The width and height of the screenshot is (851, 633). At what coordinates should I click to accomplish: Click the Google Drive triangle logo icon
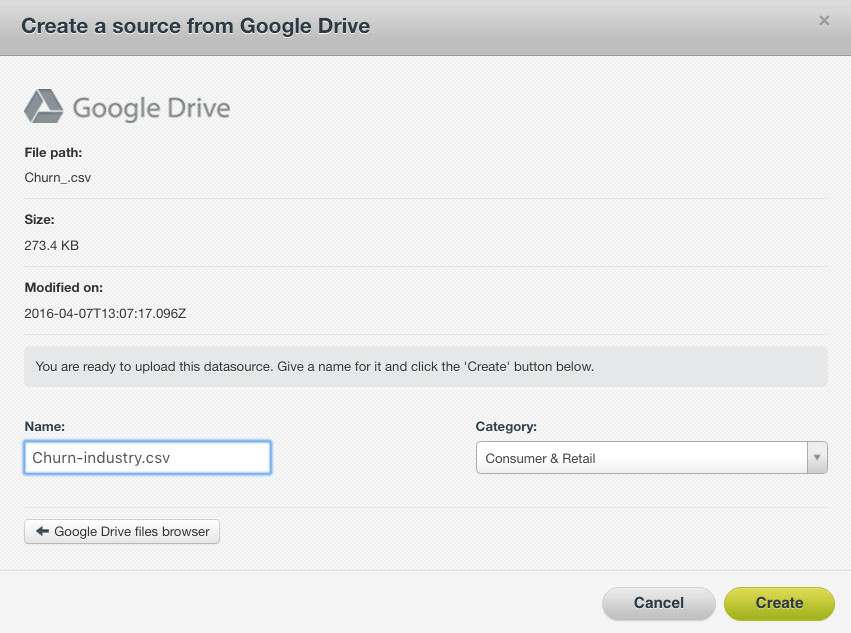[x=44, y=106]
